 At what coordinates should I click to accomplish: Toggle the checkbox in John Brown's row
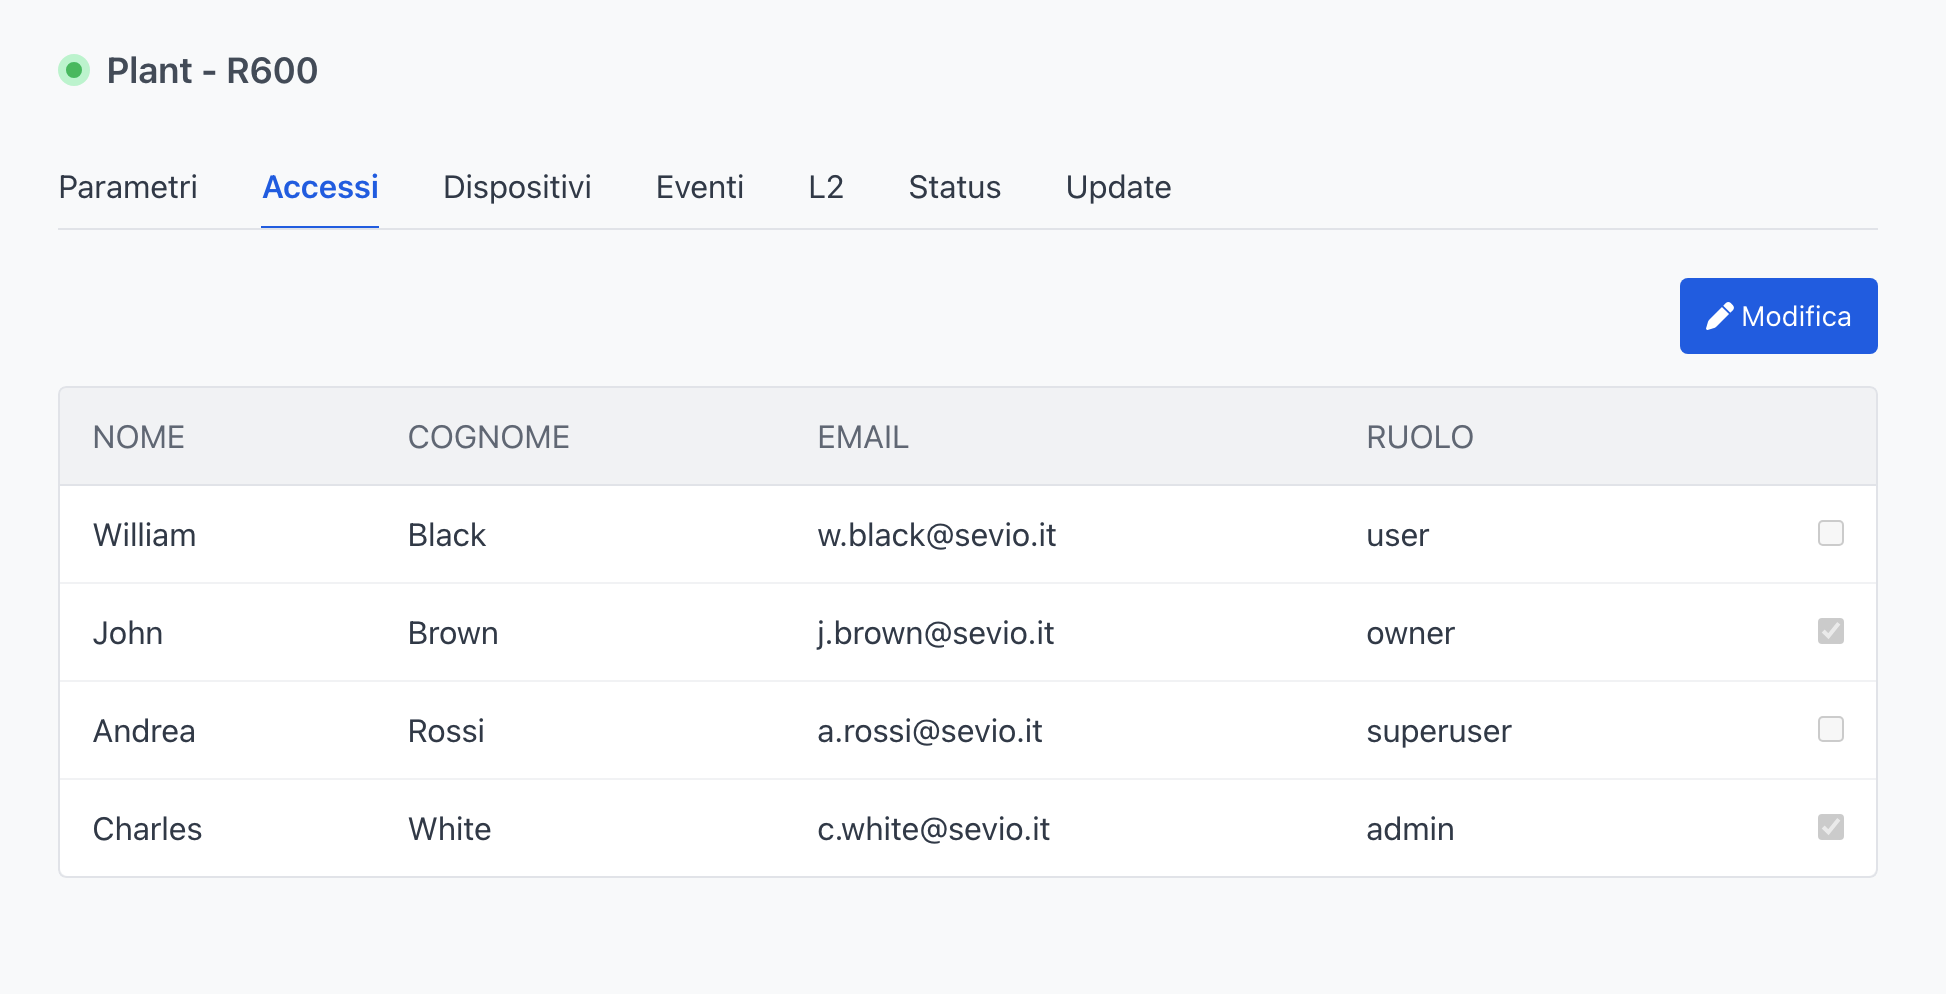coord(1830,632)
